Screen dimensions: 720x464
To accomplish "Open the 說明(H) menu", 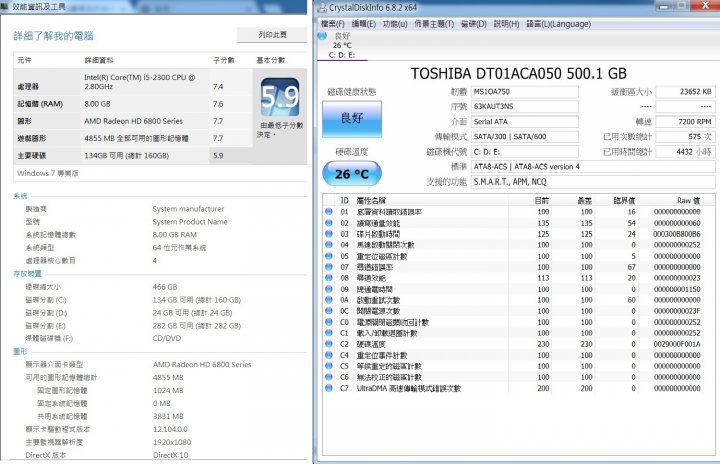I will tap(506, 24).
